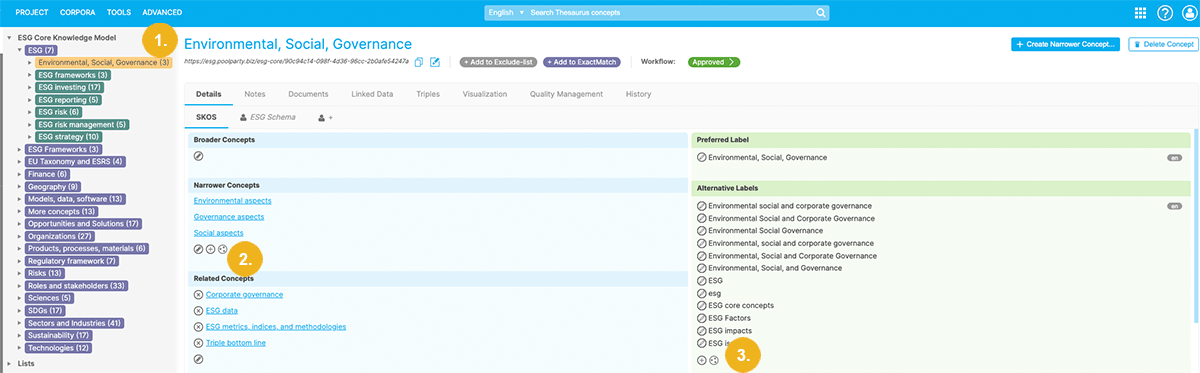
Task: Click Add to Exclude-list button
Action: [498, 62]
